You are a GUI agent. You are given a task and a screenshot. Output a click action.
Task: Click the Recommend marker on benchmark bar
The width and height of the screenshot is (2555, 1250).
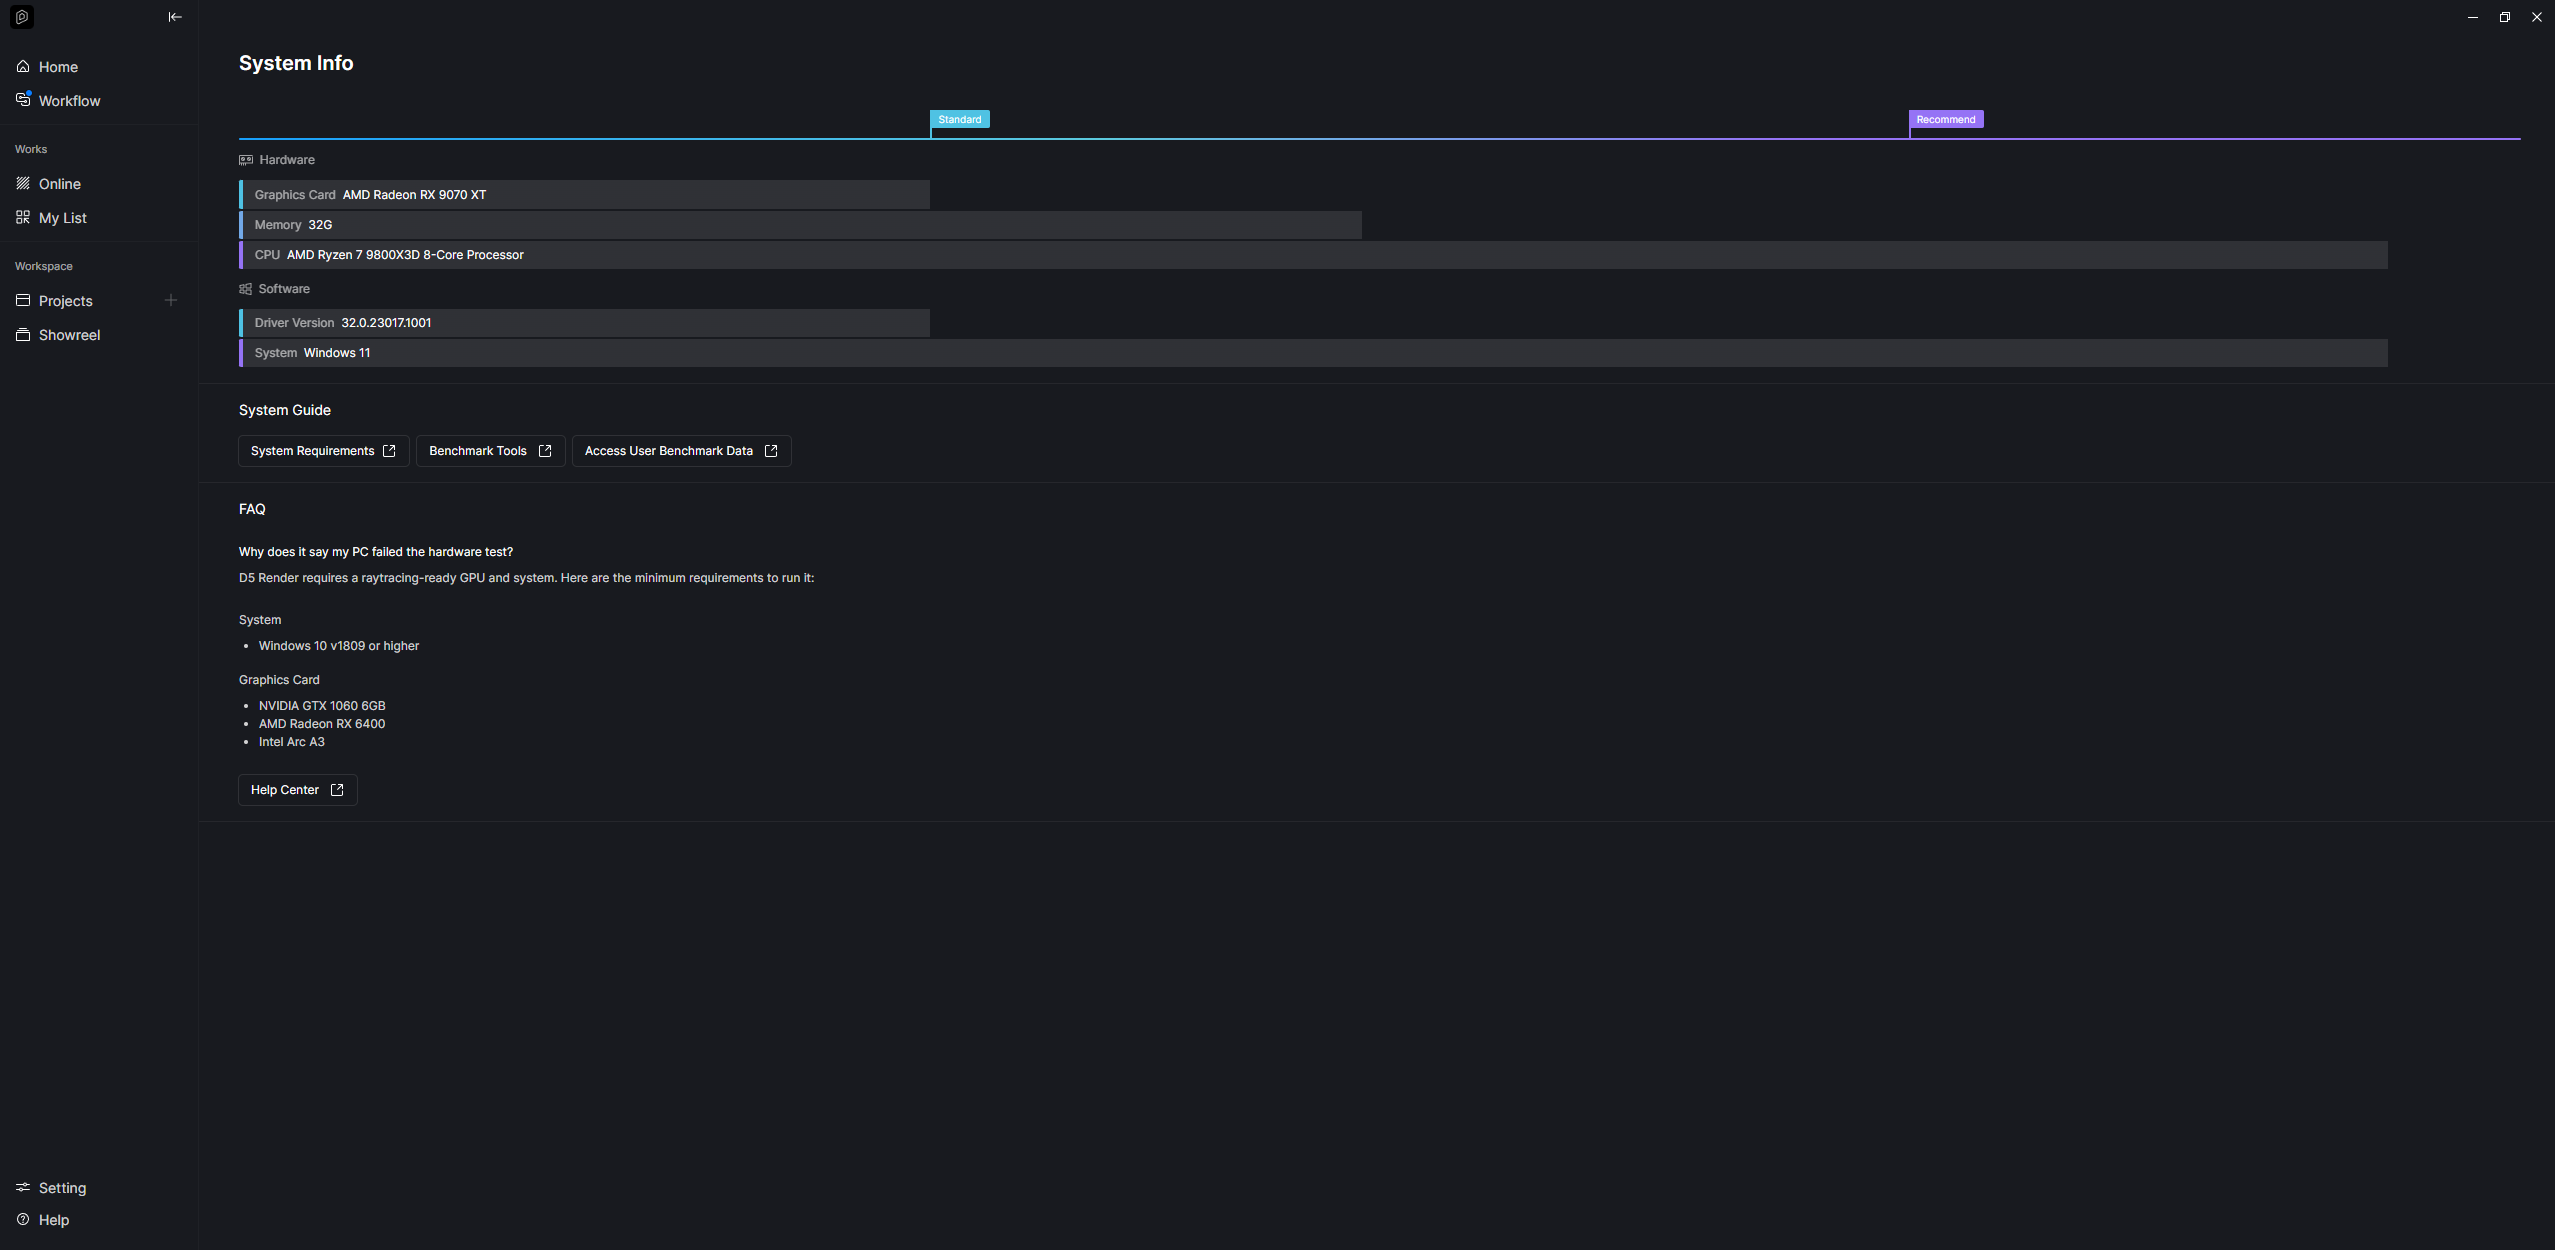coord(1945,120)
